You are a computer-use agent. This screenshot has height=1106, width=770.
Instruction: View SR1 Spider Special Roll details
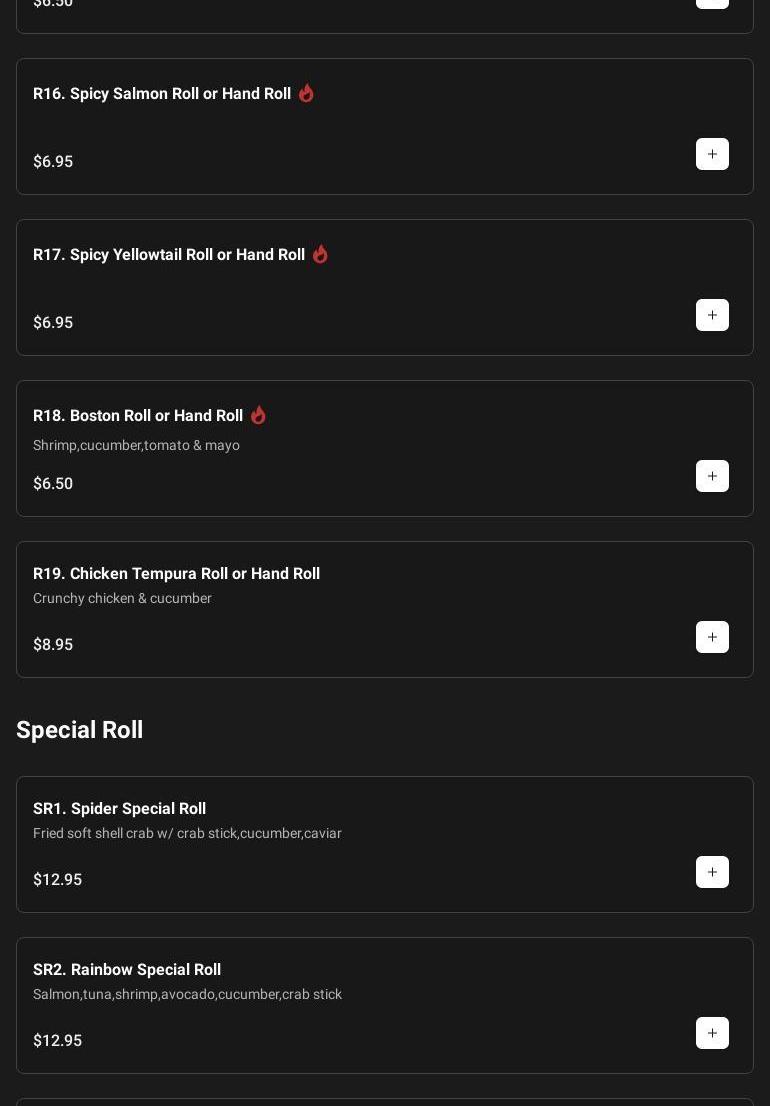pos(119,809)
